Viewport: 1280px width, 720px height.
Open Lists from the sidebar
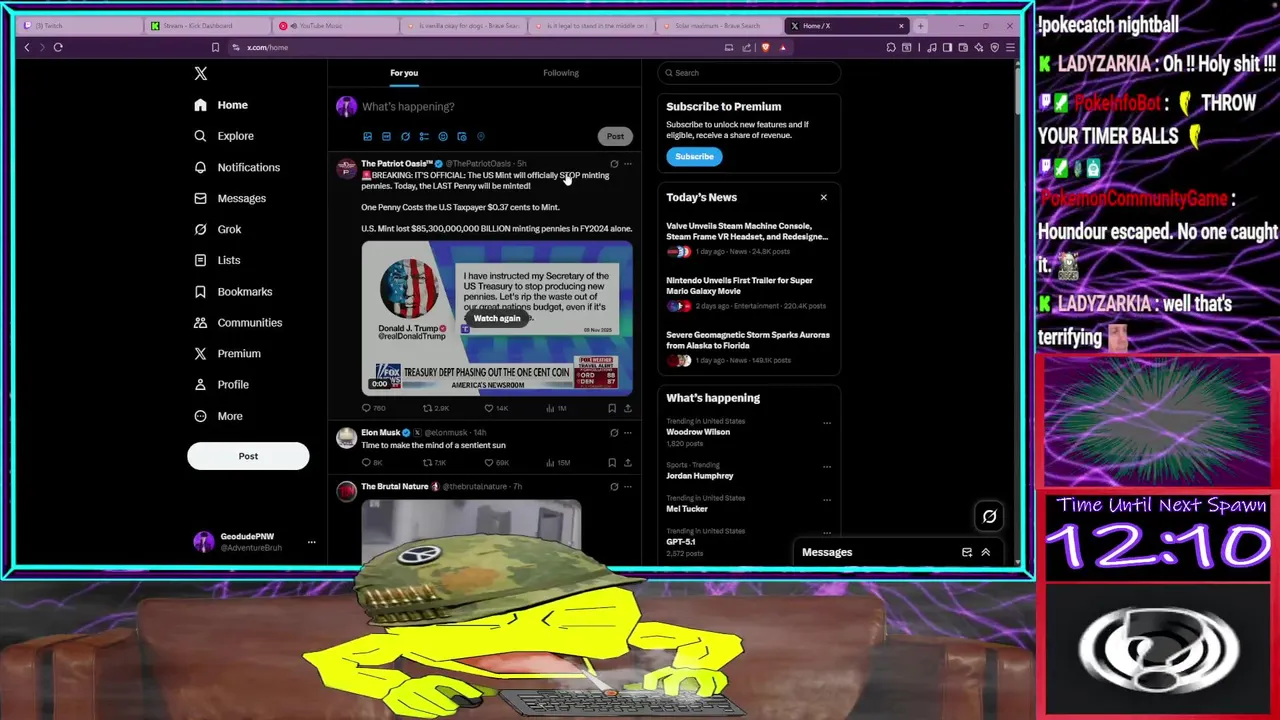(x=217, y=260)
